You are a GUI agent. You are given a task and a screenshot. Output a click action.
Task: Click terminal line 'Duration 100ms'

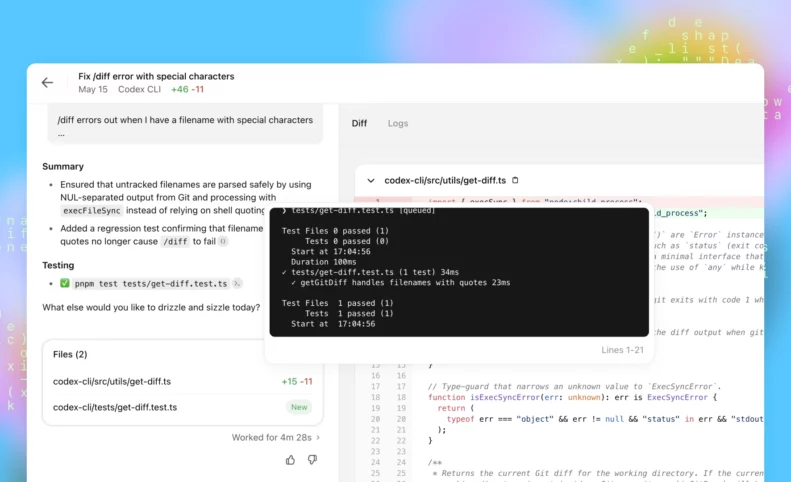pyautogui.click(x=323, y=262)
